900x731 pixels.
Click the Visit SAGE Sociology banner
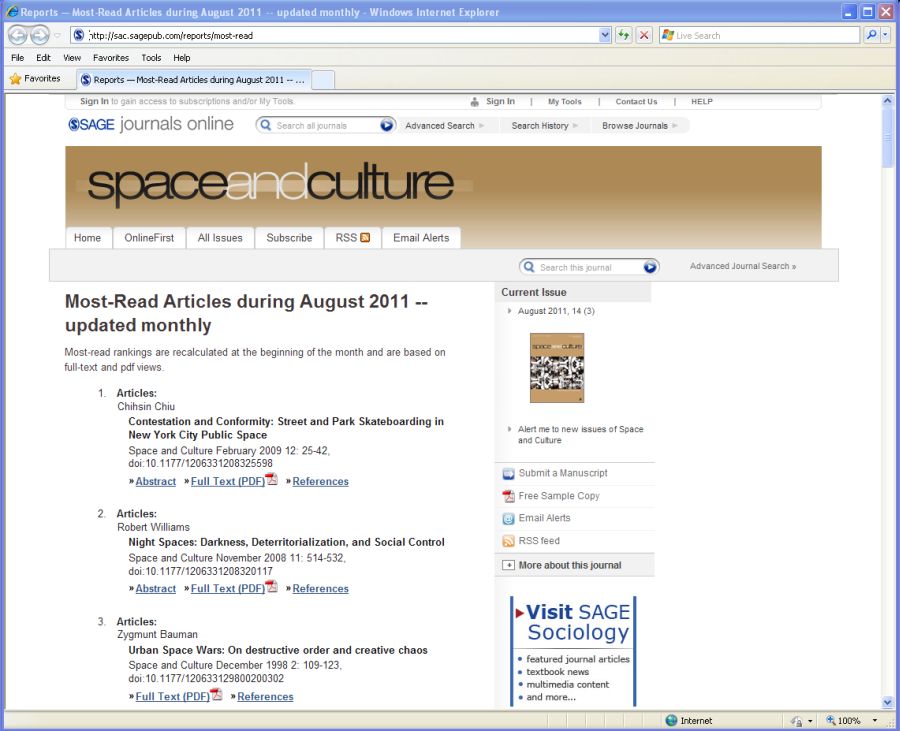click(573, 652)
